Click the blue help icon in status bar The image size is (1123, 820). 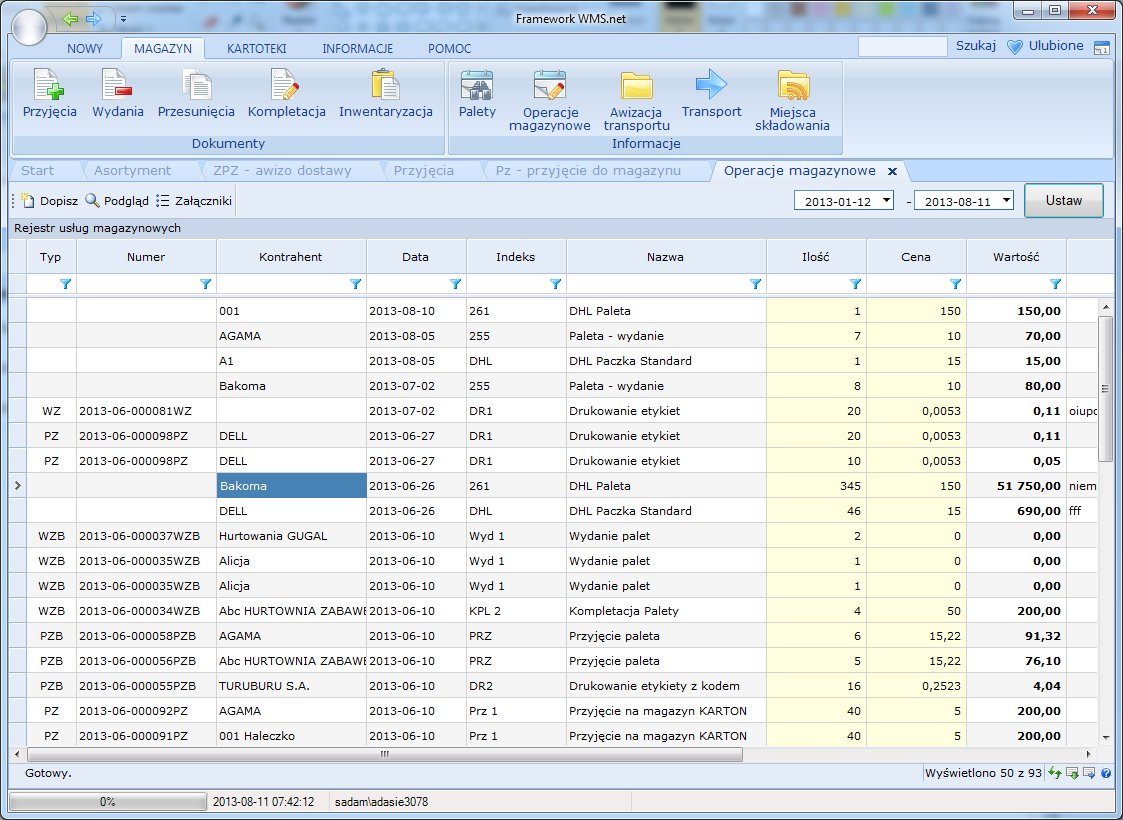(1107, 773)
